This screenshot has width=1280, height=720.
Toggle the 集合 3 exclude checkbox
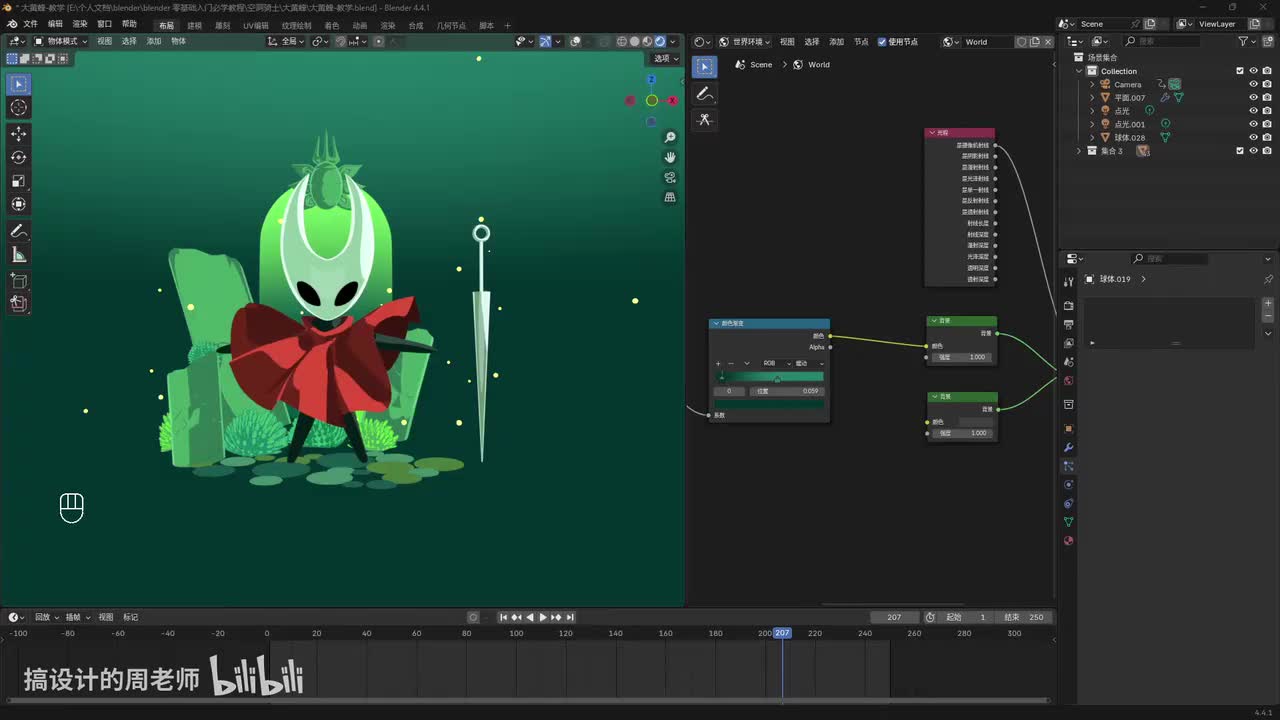point(1240,151)
